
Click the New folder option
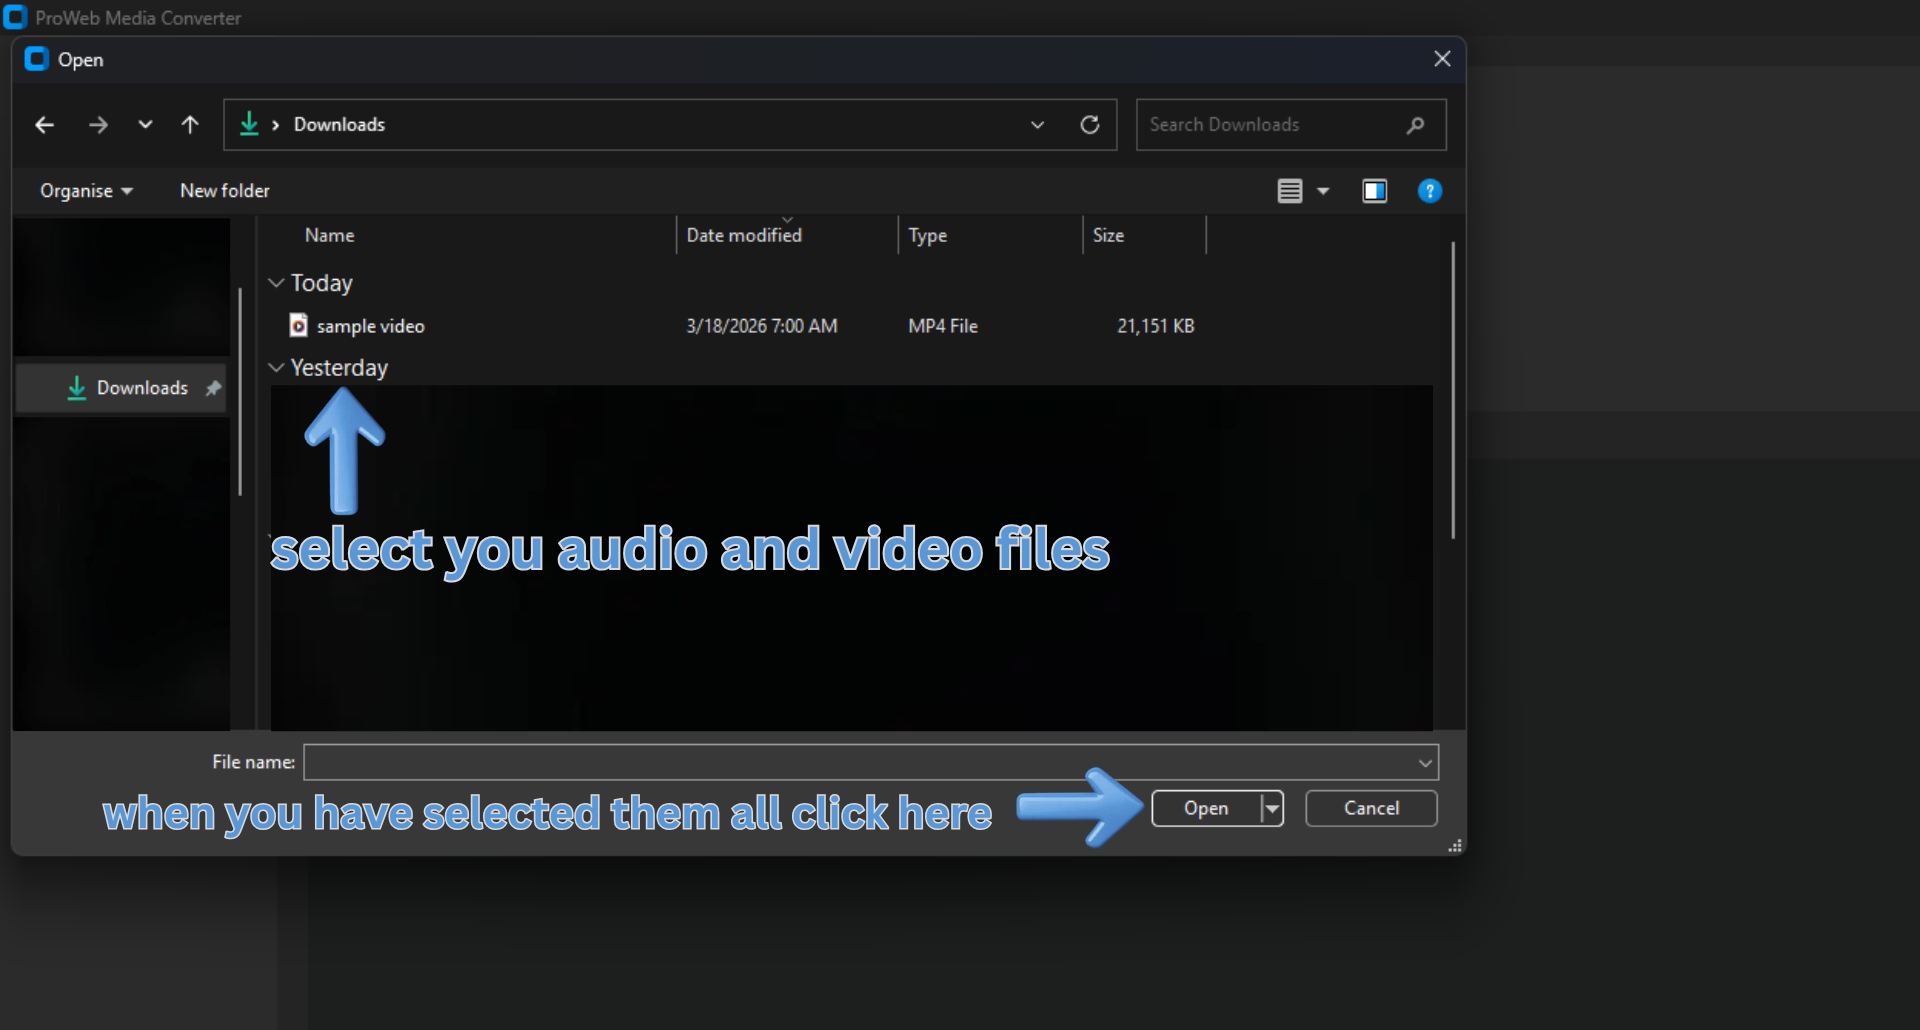pyautogui.click(x=224, y=190)
